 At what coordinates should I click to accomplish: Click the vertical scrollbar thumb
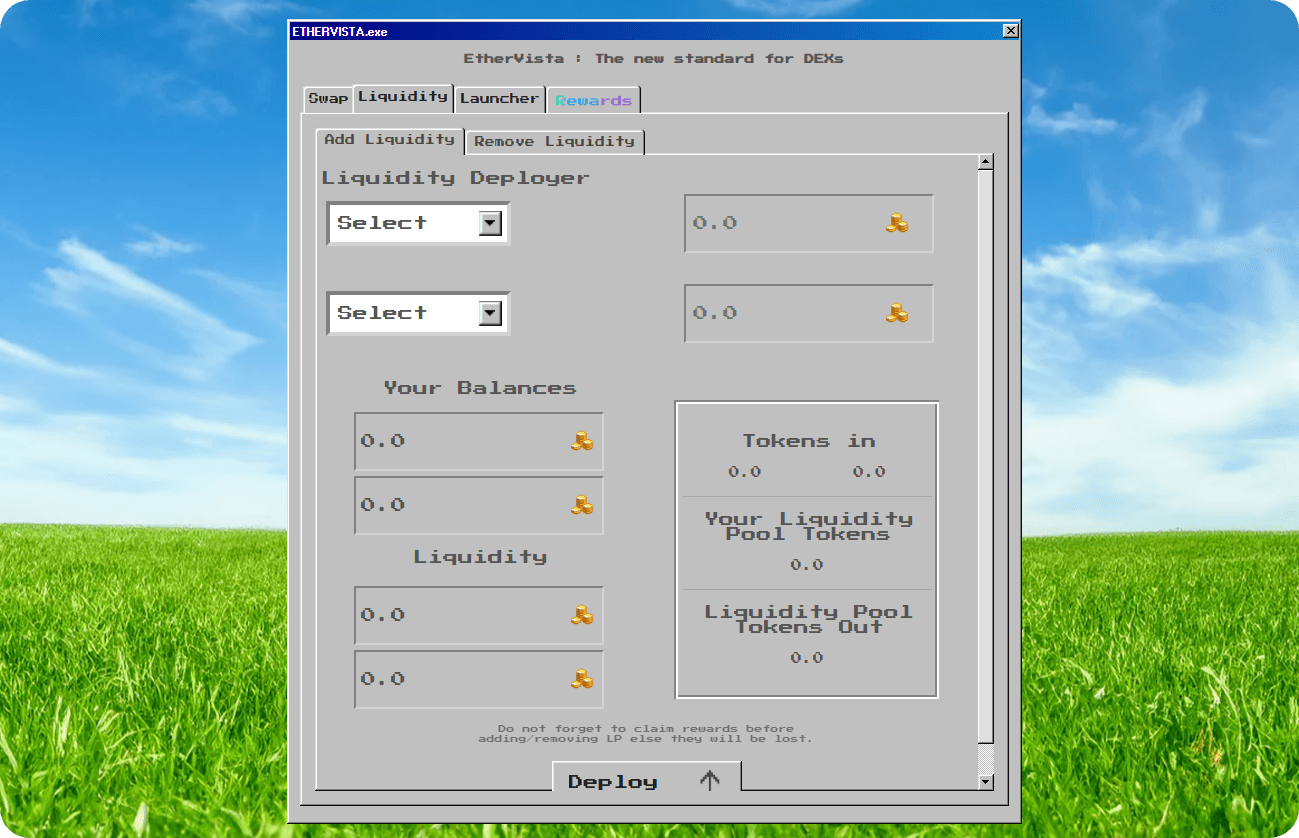(x=986, y=456)
